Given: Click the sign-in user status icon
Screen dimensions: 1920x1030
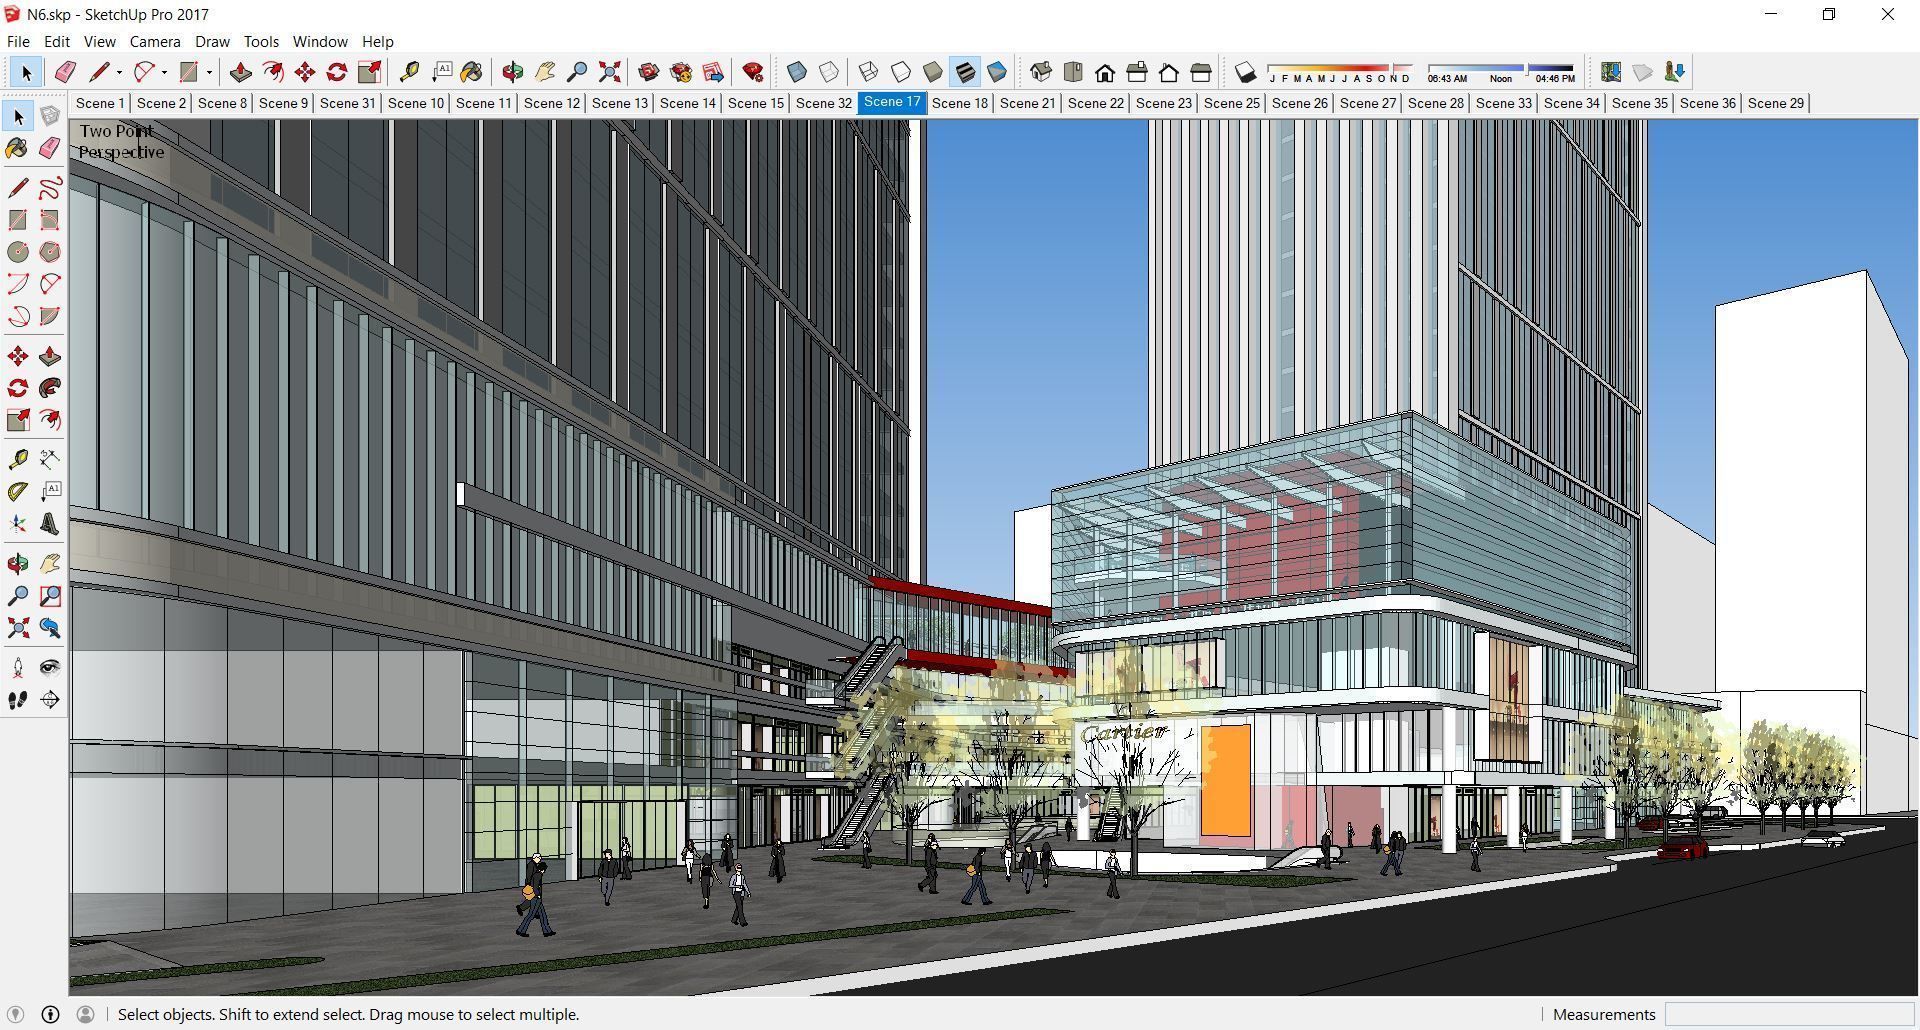Looking at the screenshot, I should (85, 1014).
